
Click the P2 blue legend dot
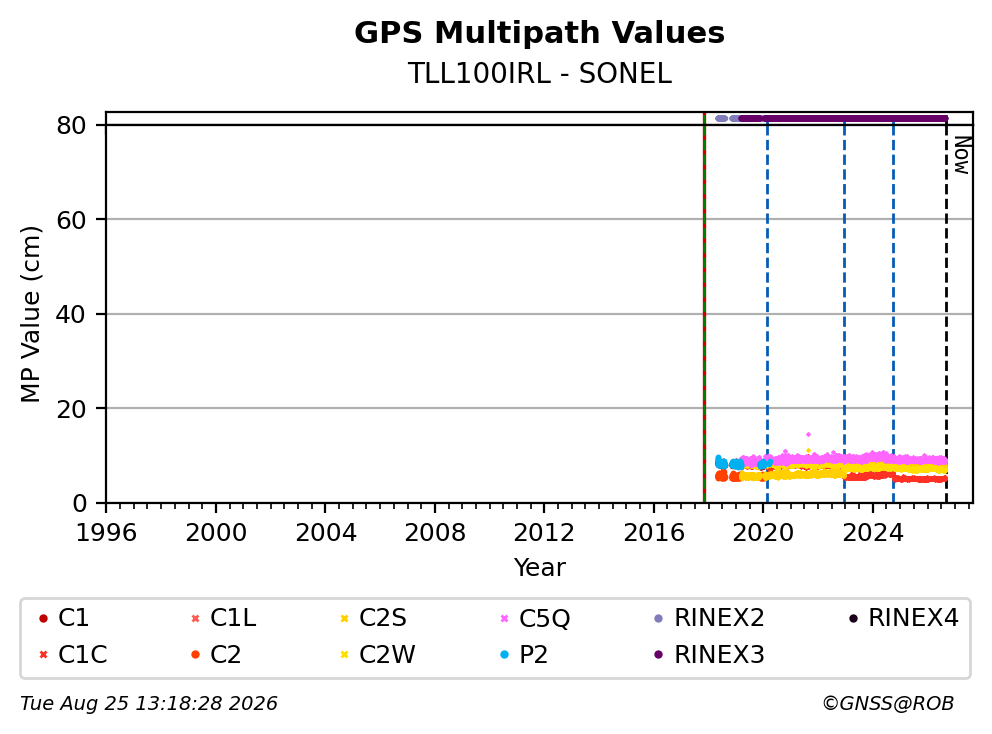pos(504,655)
